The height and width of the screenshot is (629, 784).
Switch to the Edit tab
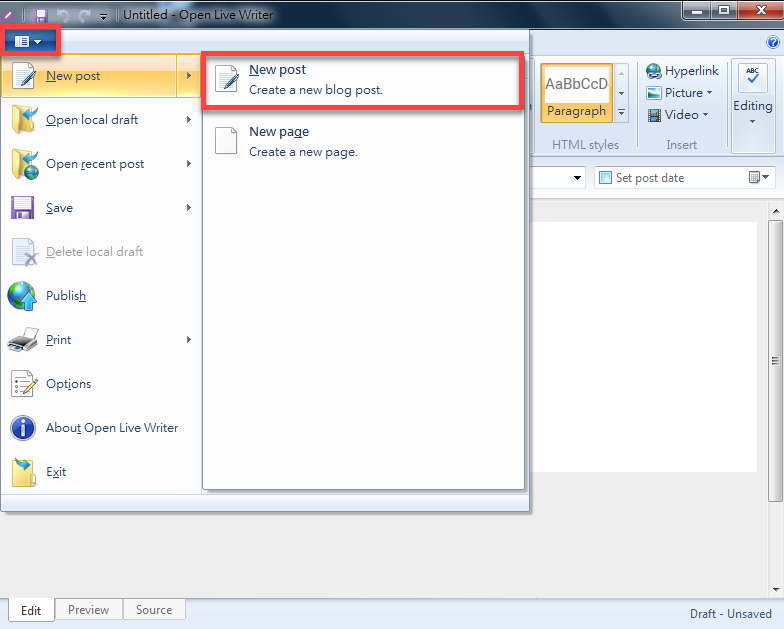tap(31, 610)
